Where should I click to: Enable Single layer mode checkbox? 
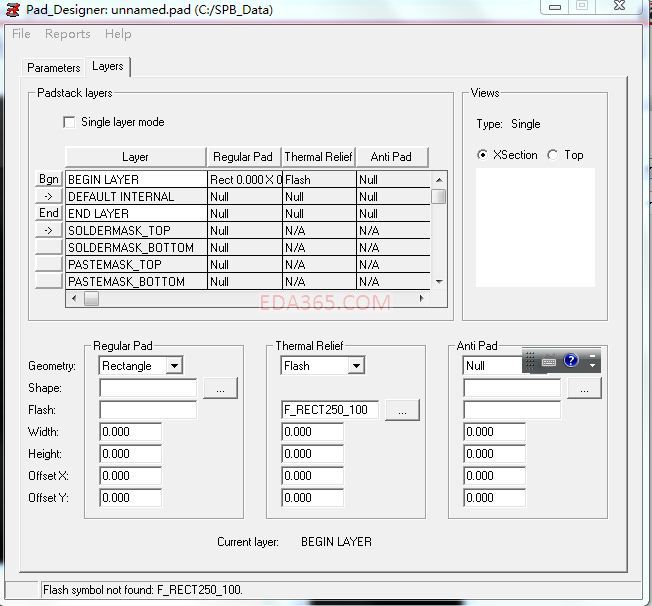pyautogui.click(x=69, y=122)
